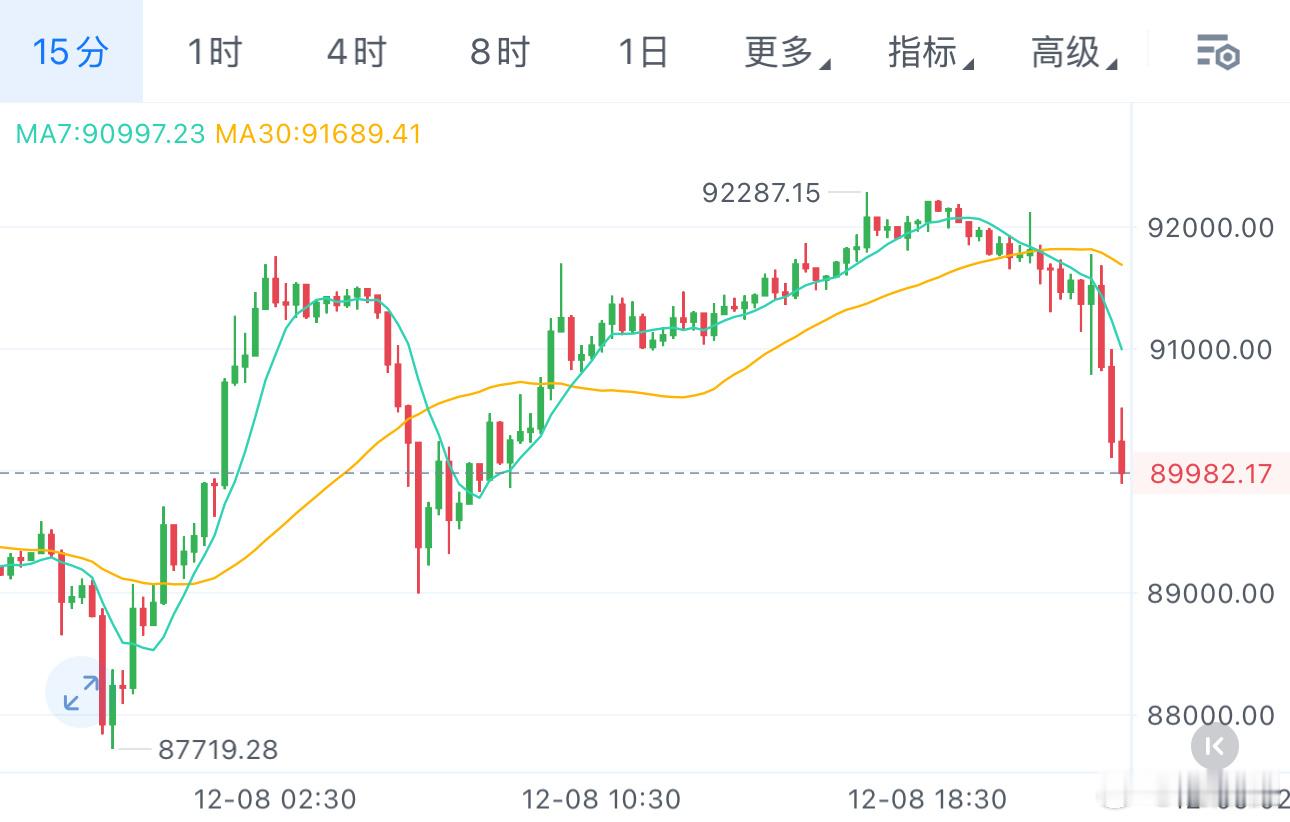Click the low price label 87719.28
The height and width of the screenshot is (822, 1290).
(217, 749)
